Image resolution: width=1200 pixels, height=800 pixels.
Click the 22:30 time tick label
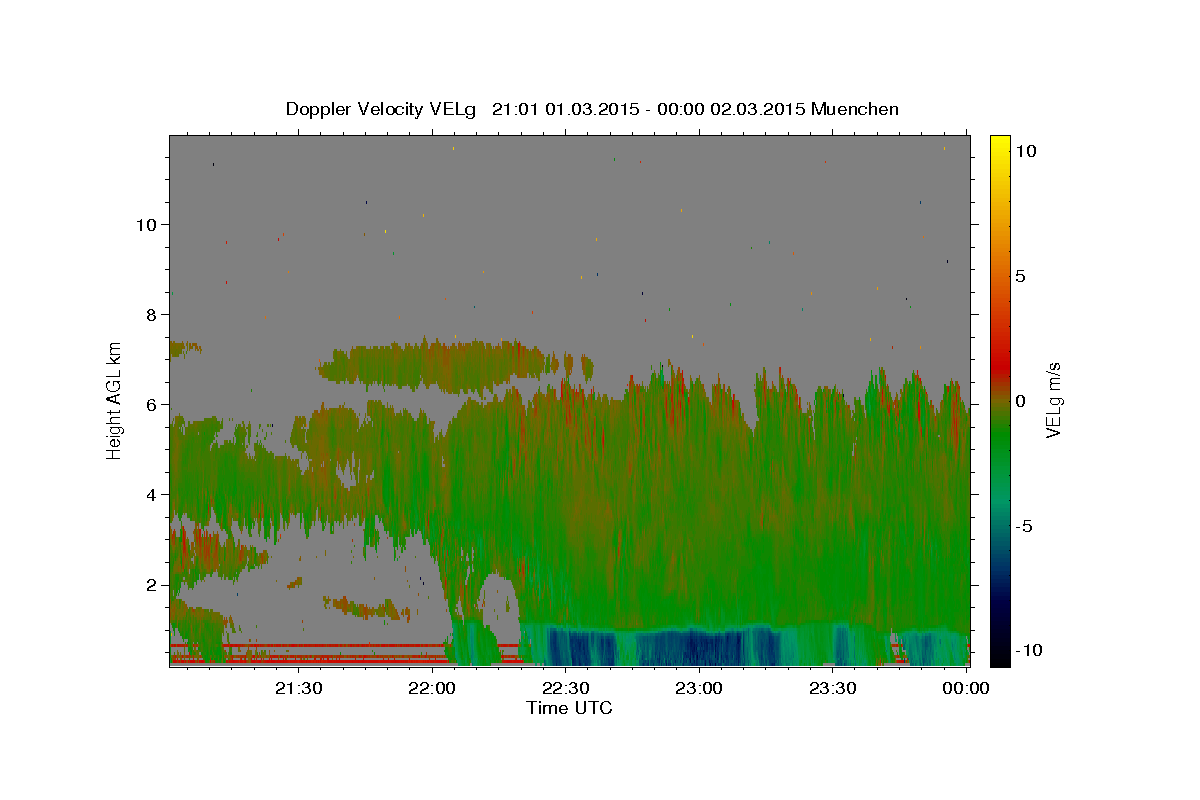[x=566, y=687]
